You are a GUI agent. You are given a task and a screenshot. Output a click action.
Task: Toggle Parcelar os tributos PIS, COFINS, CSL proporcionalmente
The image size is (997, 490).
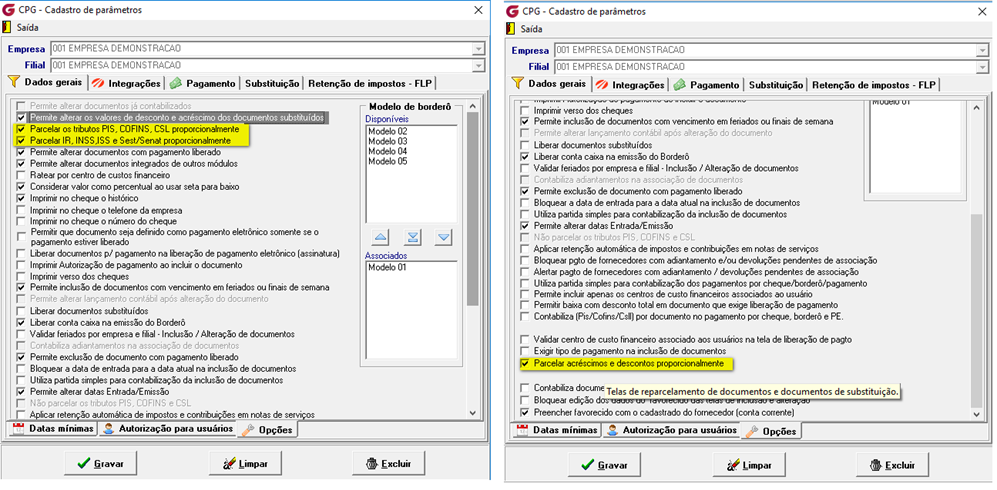point(22,129)
